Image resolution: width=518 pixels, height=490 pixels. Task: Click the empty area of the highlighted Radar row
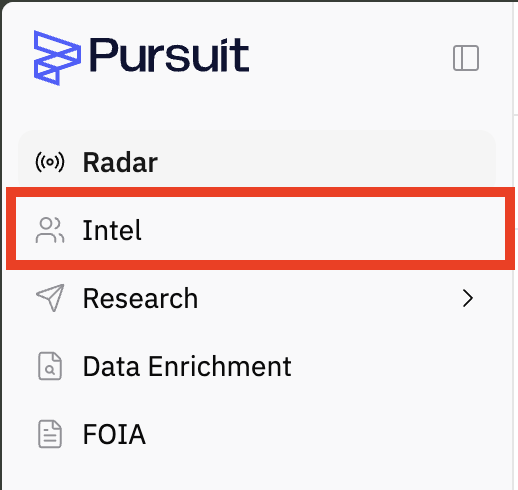(327, 162)
